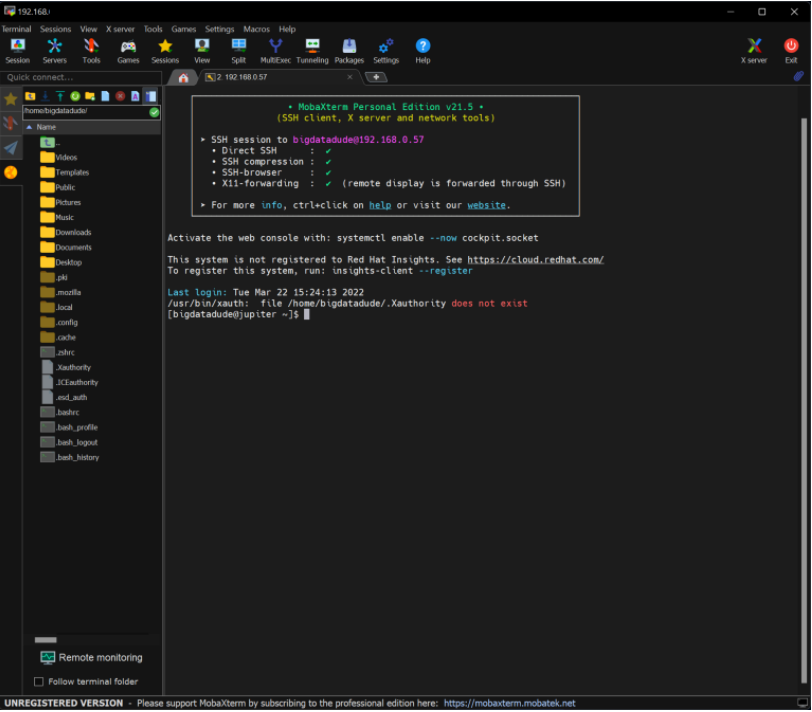Open the Settings gear toolbar icon
The height and width of the screenshot is (712, 812).
point(386,51)
